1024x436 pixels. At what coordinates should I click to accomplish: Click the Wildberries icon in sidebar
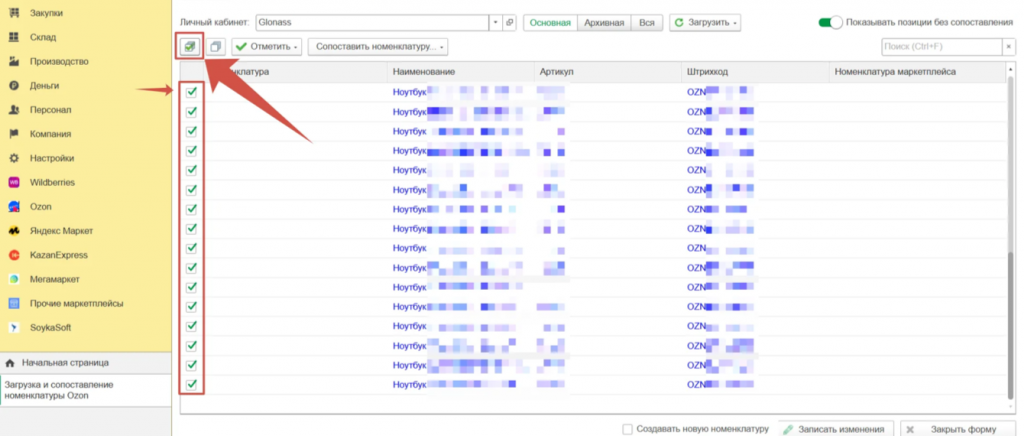[14, 182]
